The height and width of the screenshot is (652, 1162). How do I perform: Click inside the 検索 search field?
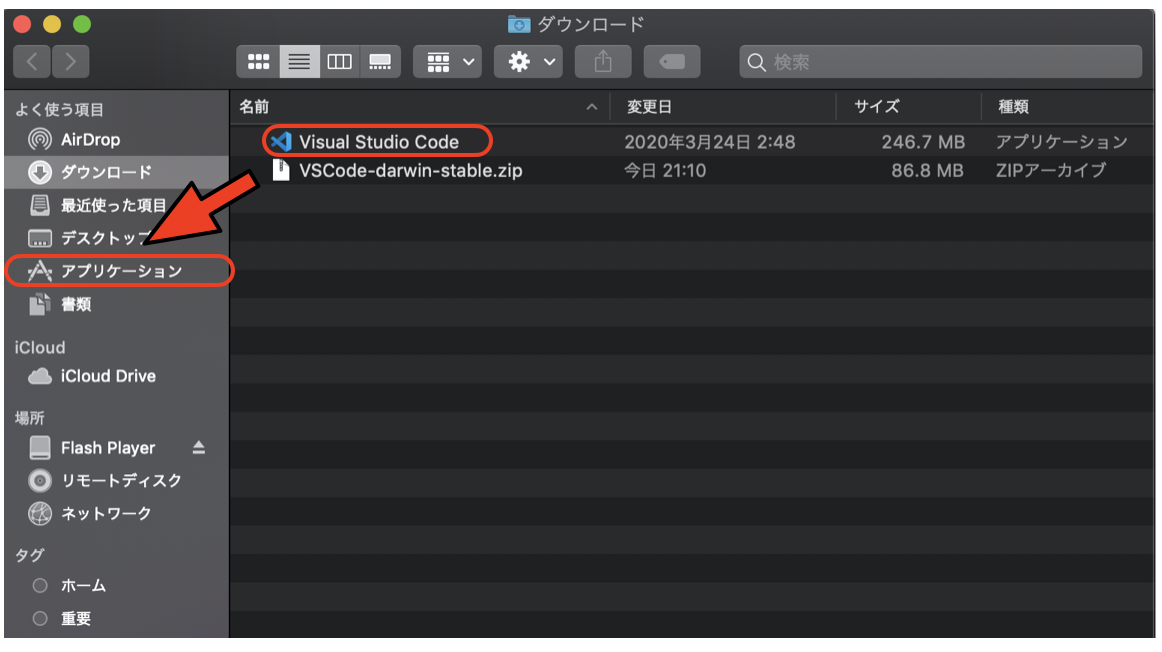[x=940, y=61]
